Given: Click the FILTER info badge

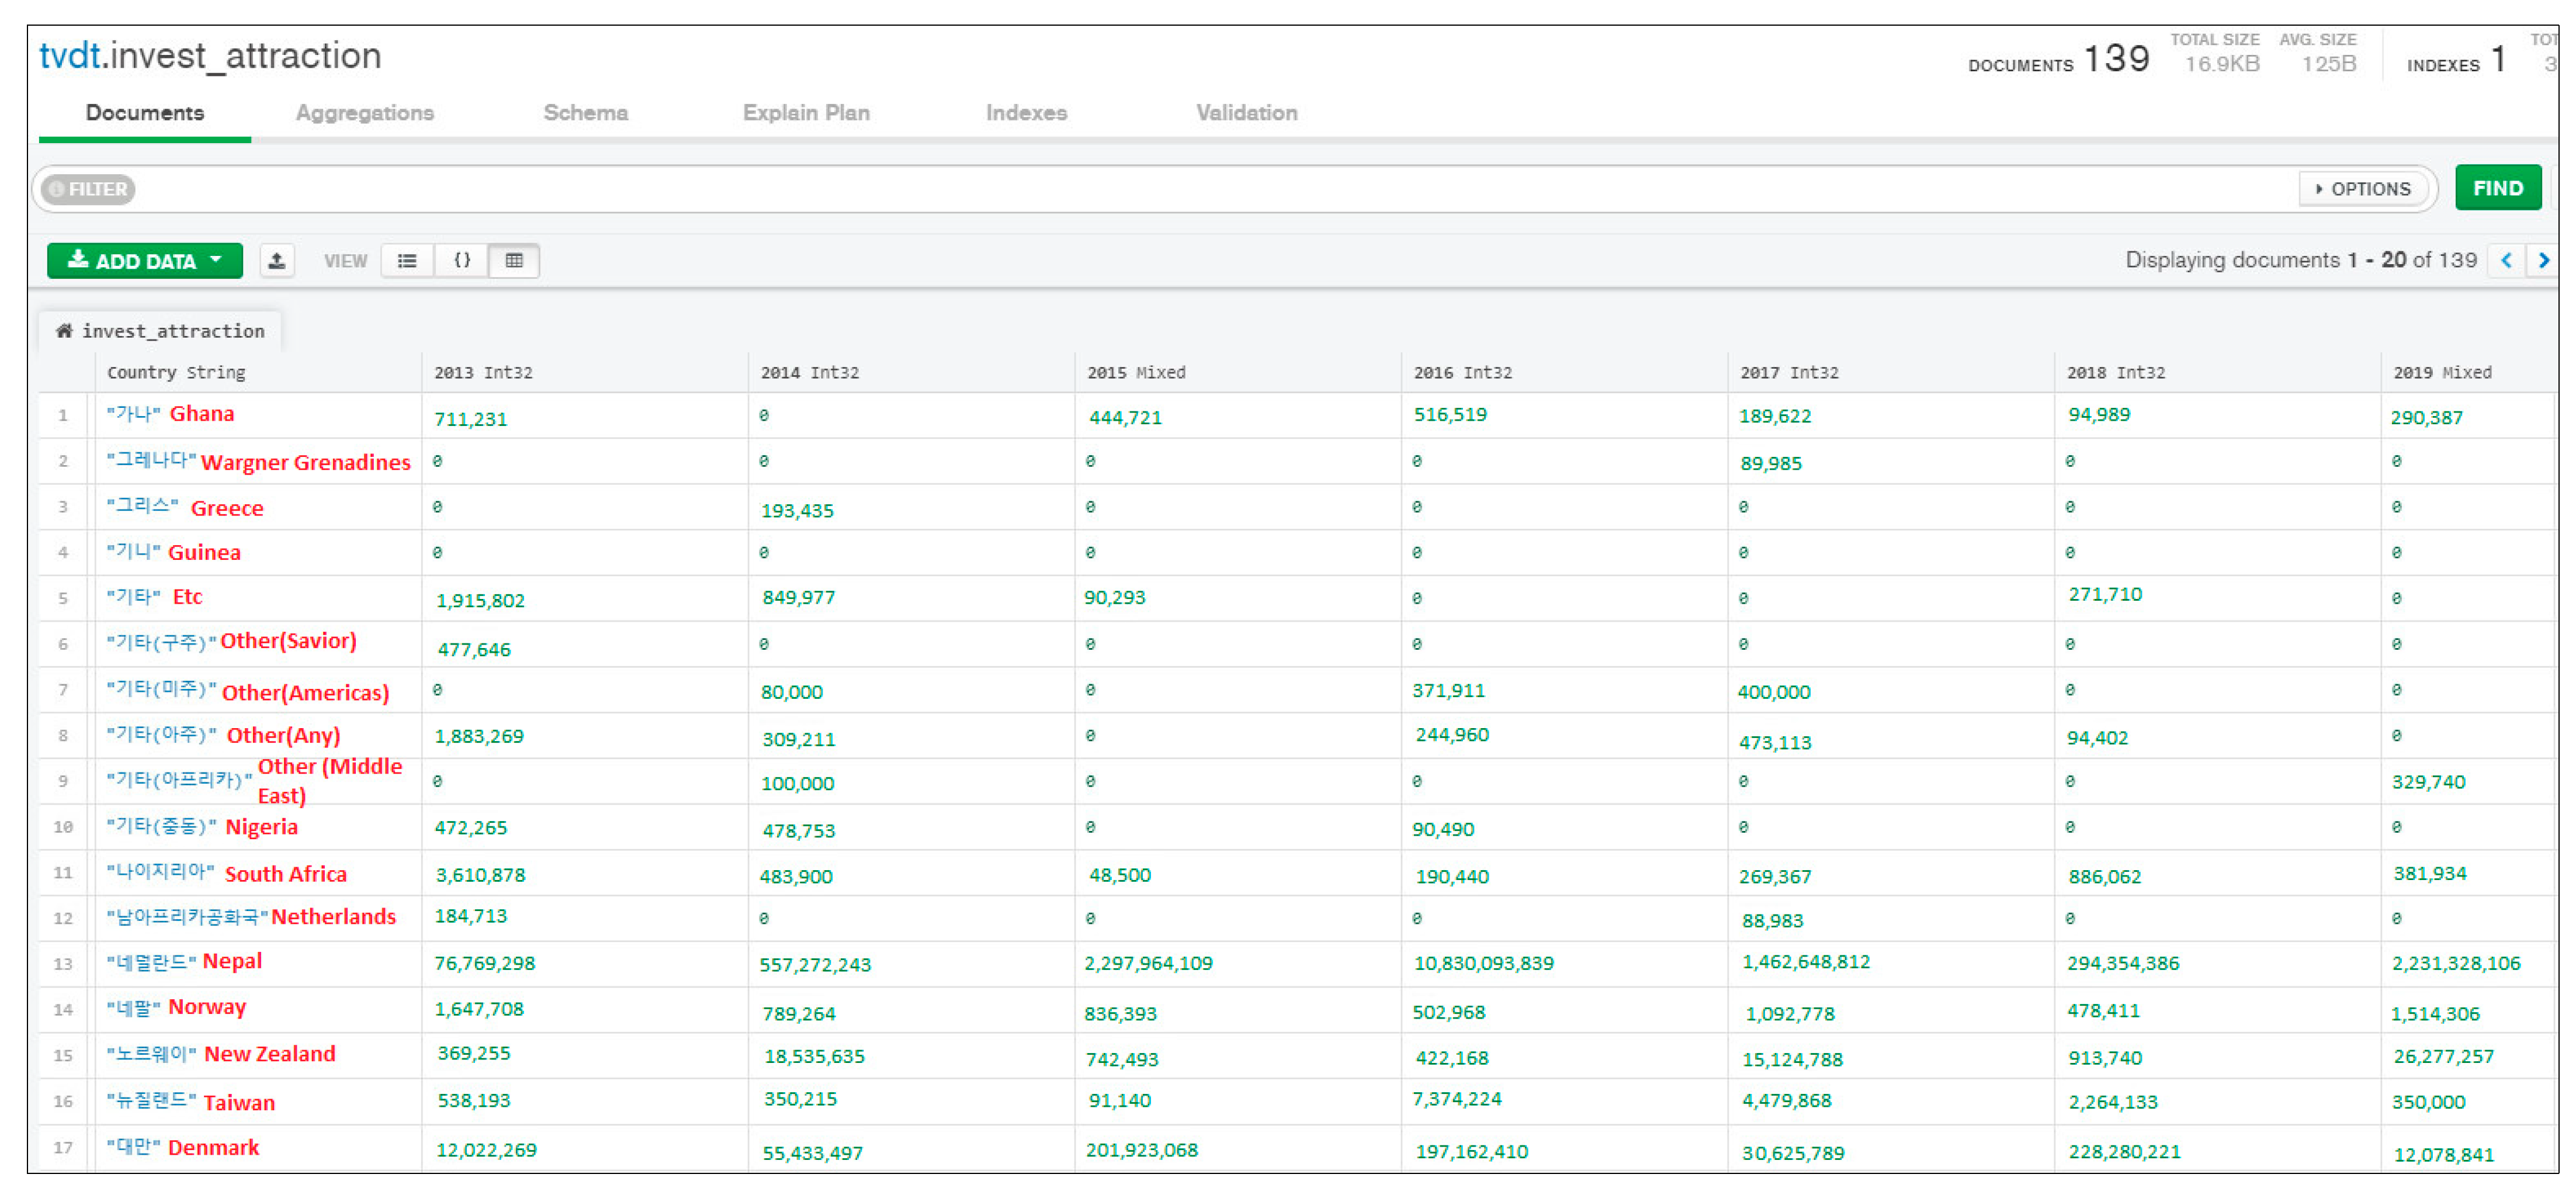Looking at the screenshot, I should 89,189.
